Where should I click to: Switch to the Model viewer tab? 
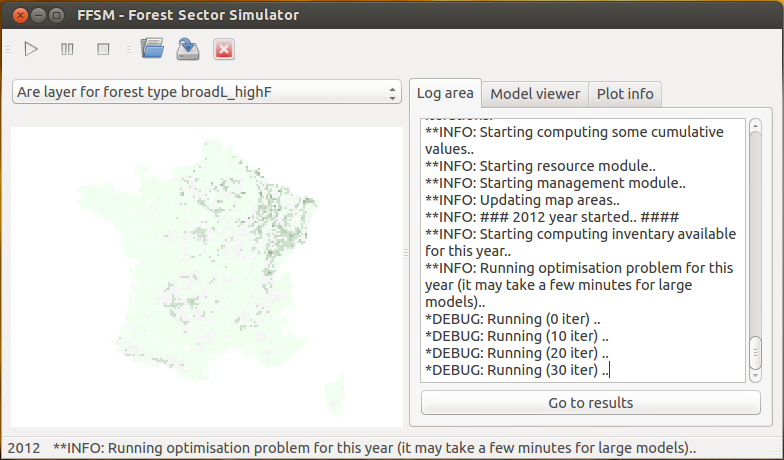535,94
